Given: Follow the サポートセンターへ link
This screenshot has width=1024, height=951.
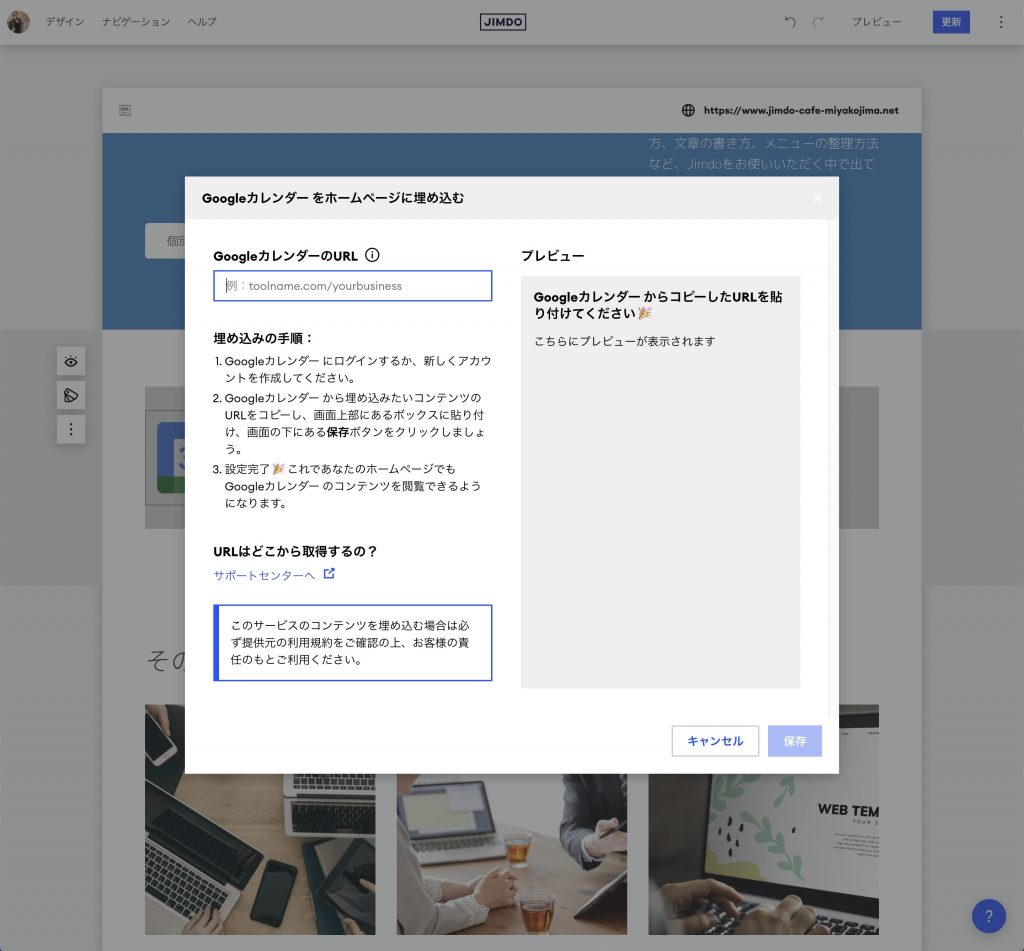Looking at the screenshot, I should (264, 575).
